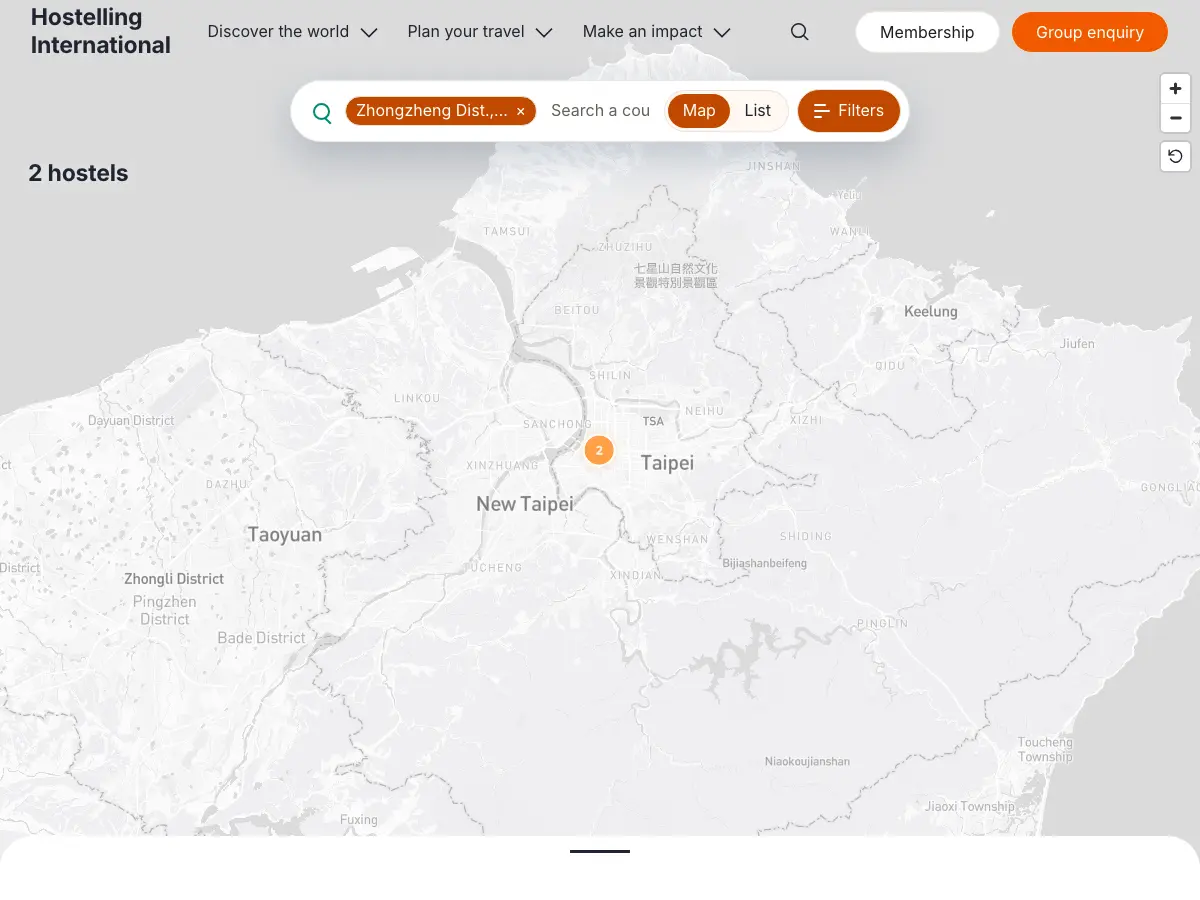Zoom in on the map

coord(1175,89)
